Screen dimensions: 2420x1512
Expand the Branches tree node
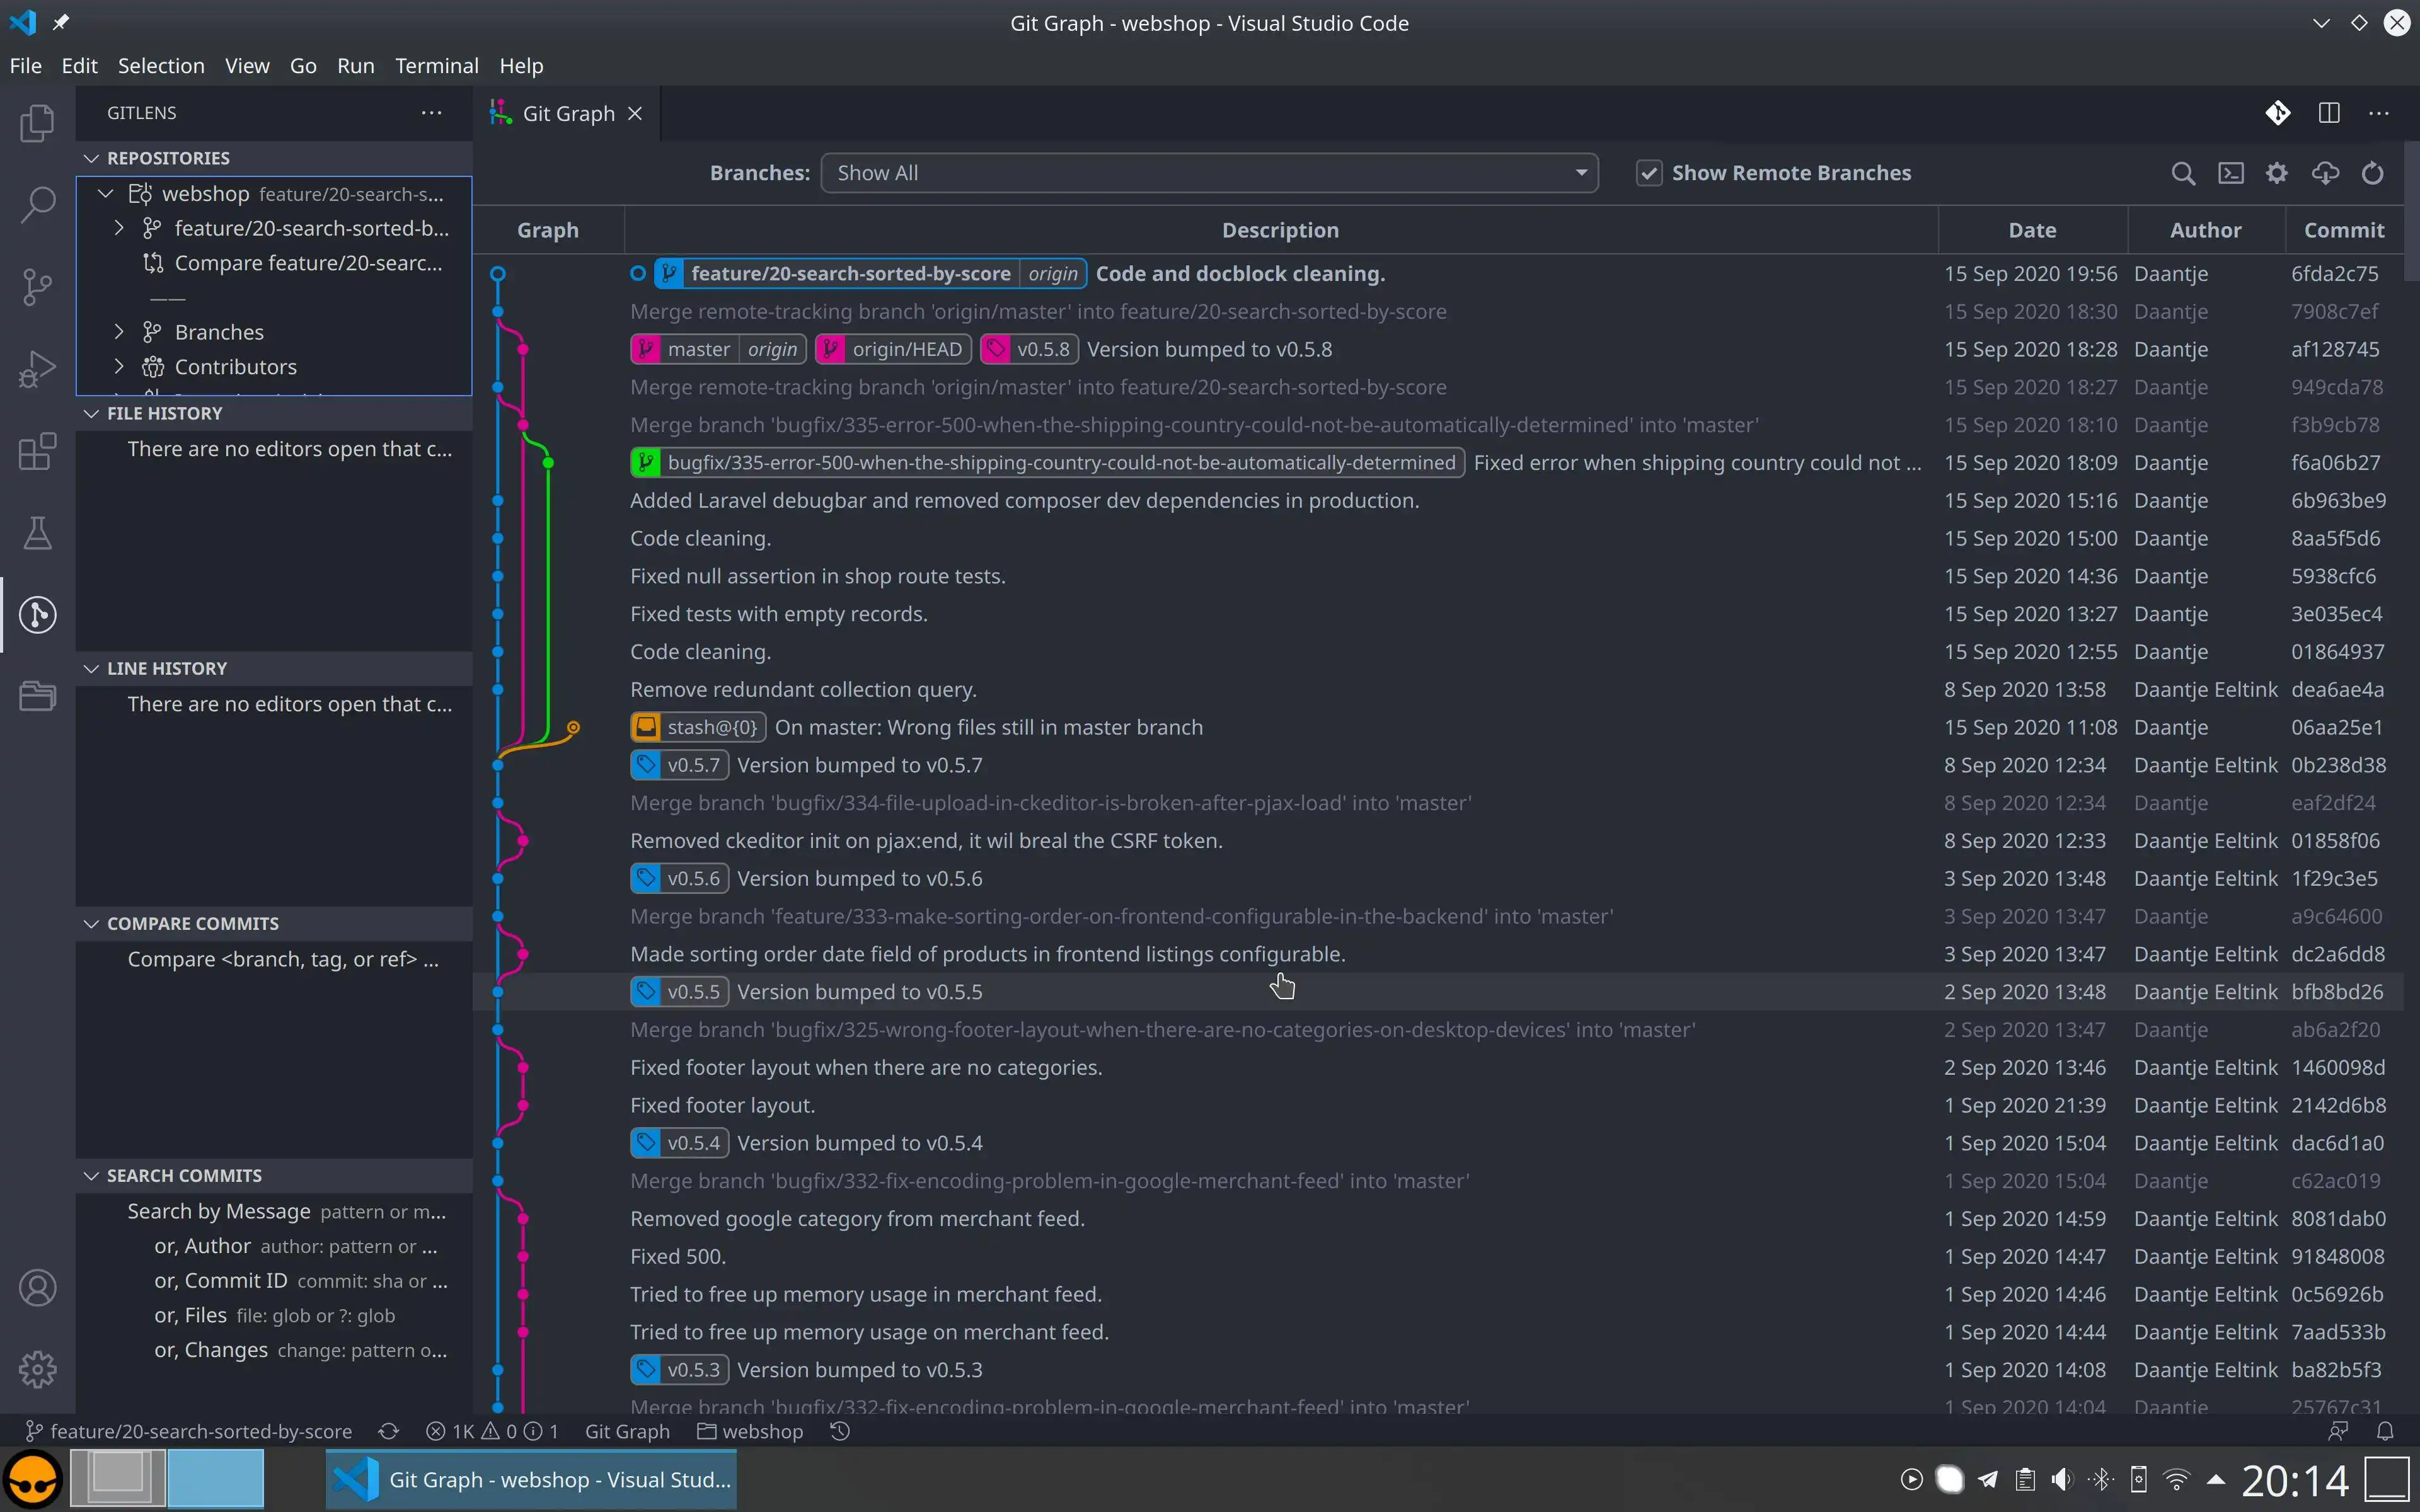tap(119, 332)
